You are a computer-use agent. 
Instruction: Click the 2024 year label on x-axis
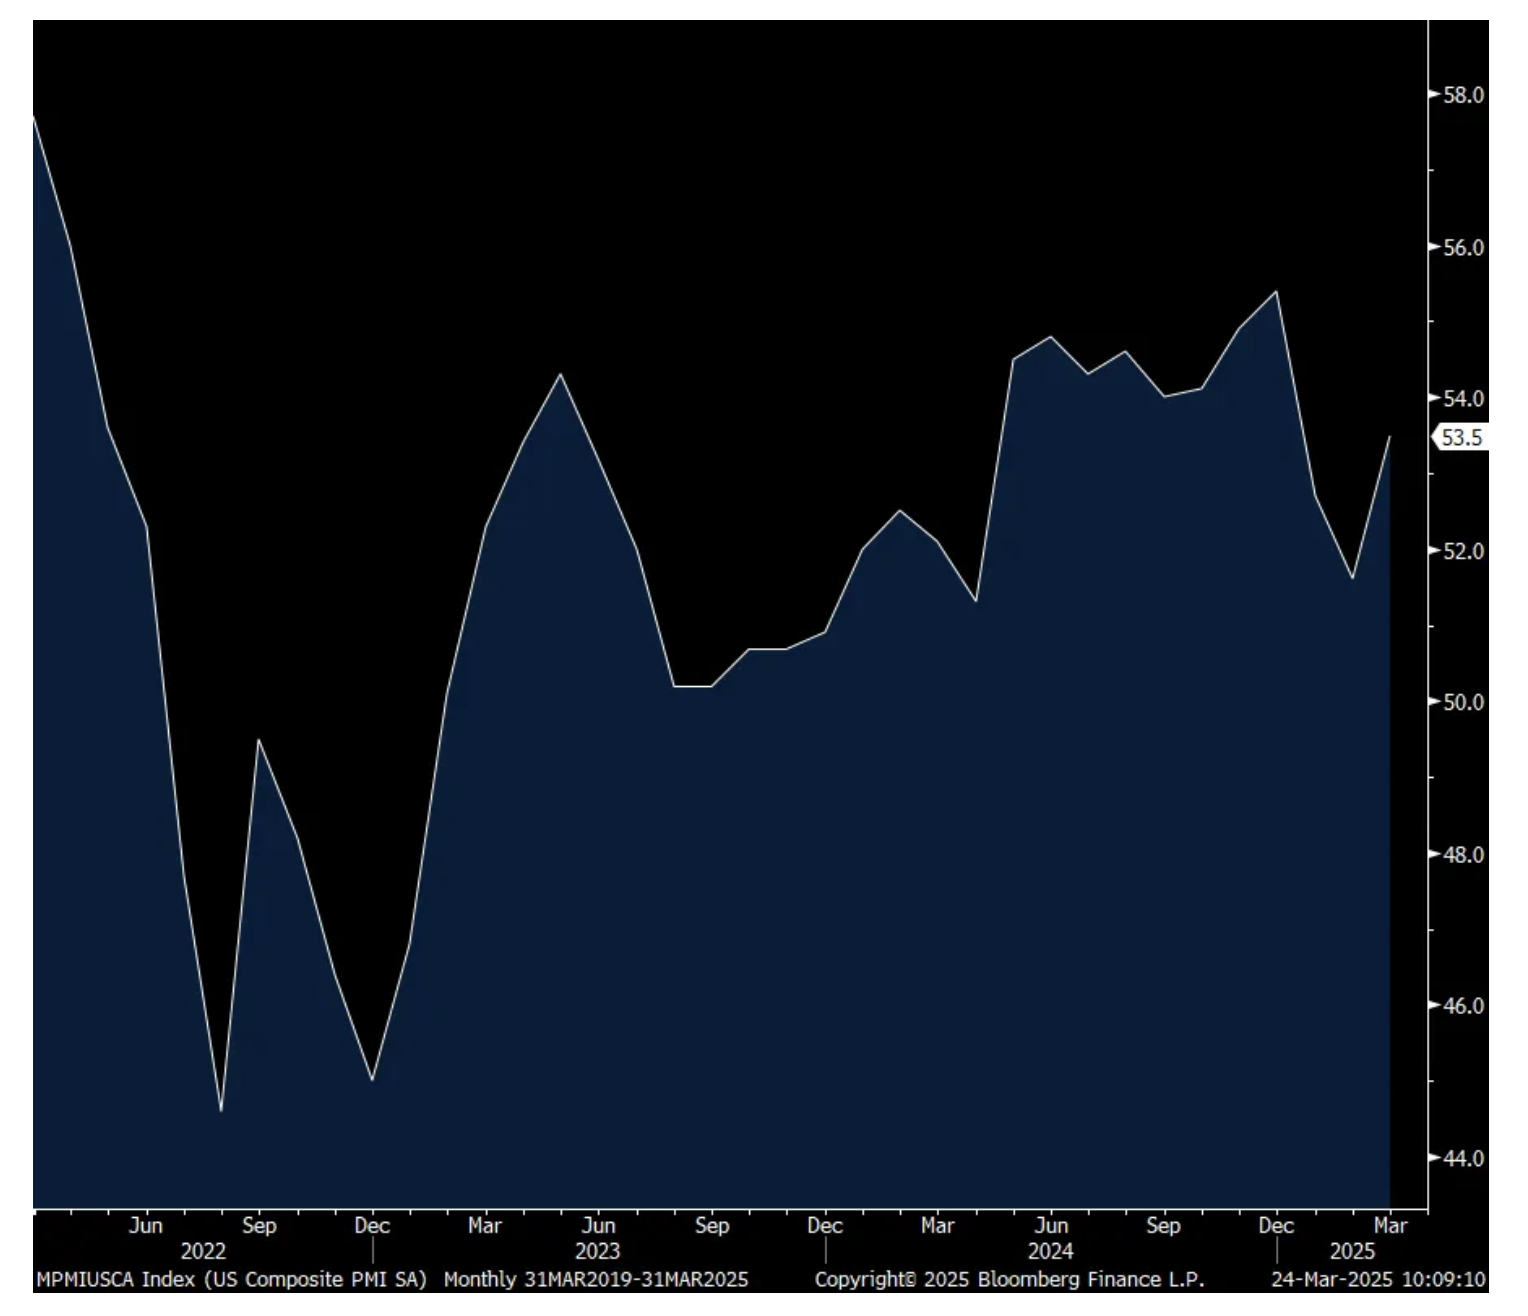1050,1251
